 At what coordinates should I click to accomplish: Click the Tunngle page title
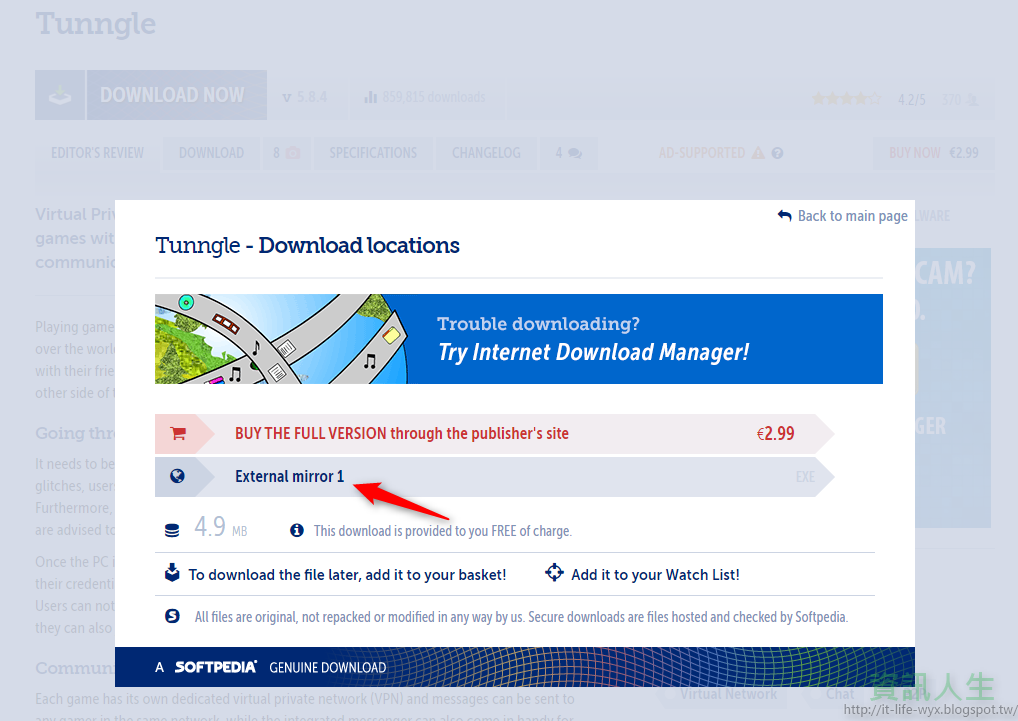(95, 25)
